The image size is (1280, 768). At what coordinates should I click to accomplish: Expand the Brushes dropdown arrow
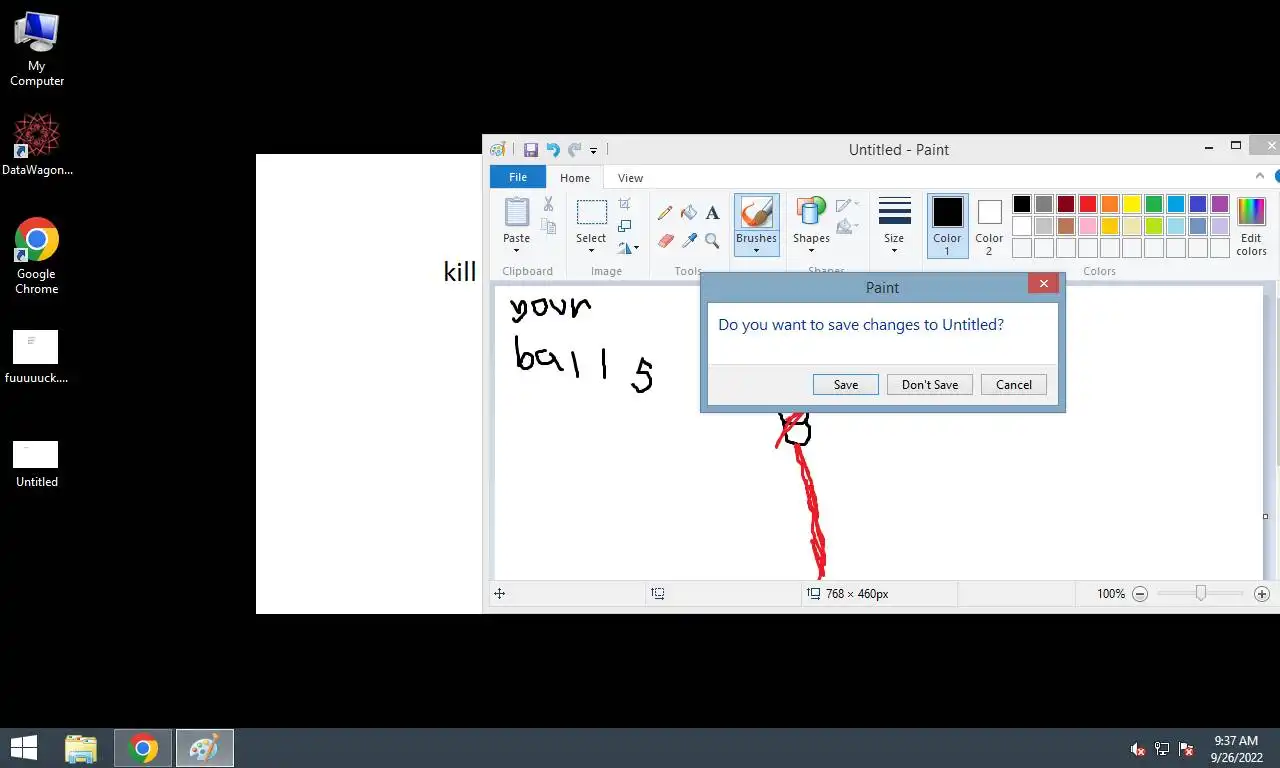[756, 251]
